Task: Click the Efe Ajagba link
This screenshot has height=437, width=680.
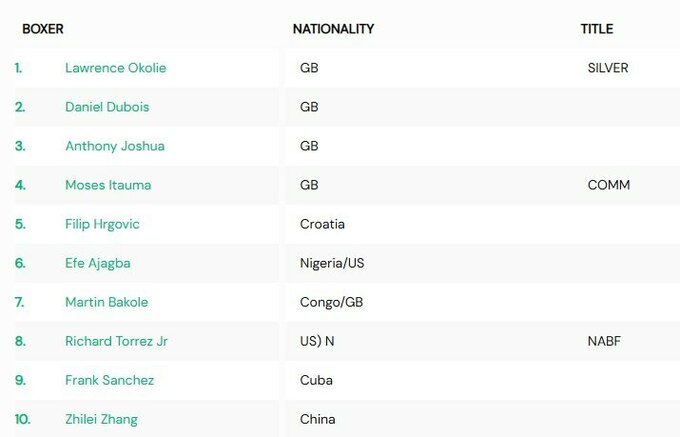Action: [x=97, y=263]
